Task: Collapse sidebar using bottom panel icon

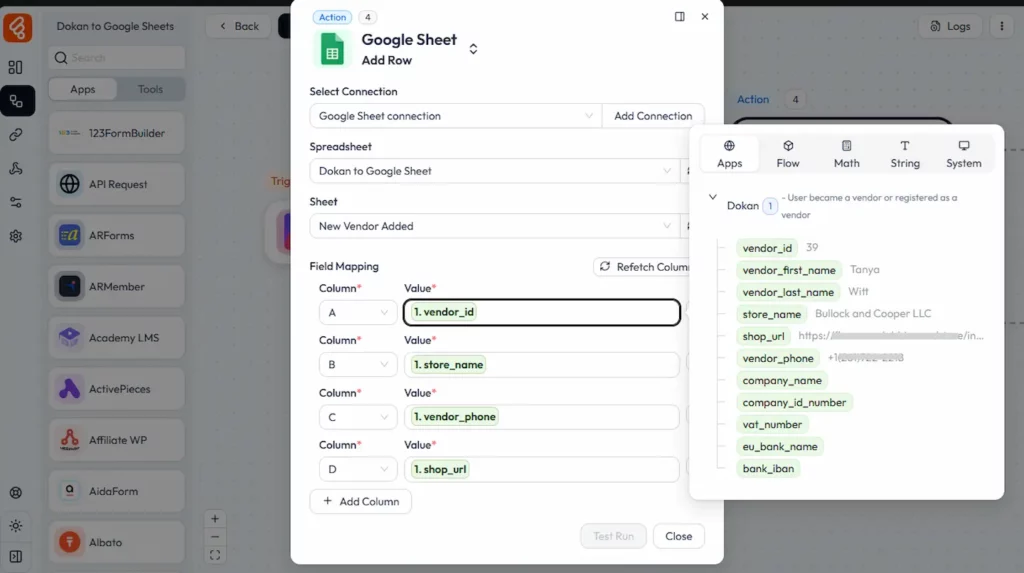Action: pos(16,557)
